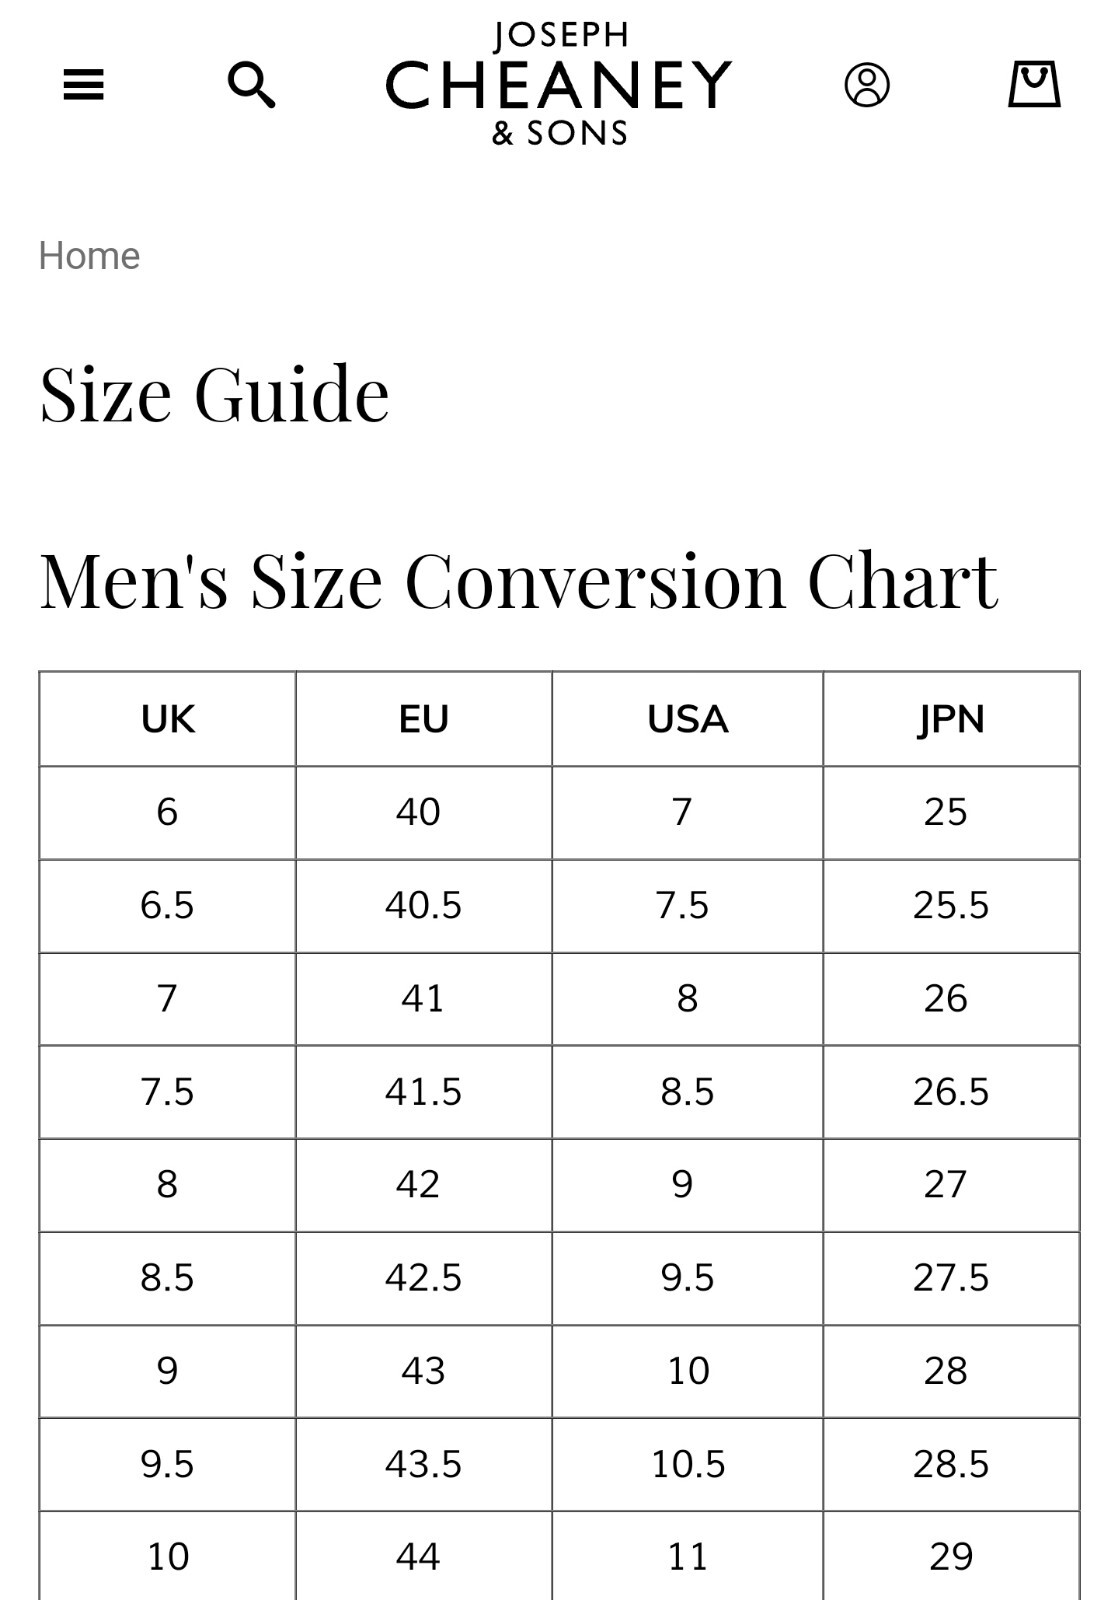Select the USA size 8.5 cell
This screenshot has height=1600, width=1118.
pos(688,1092)
